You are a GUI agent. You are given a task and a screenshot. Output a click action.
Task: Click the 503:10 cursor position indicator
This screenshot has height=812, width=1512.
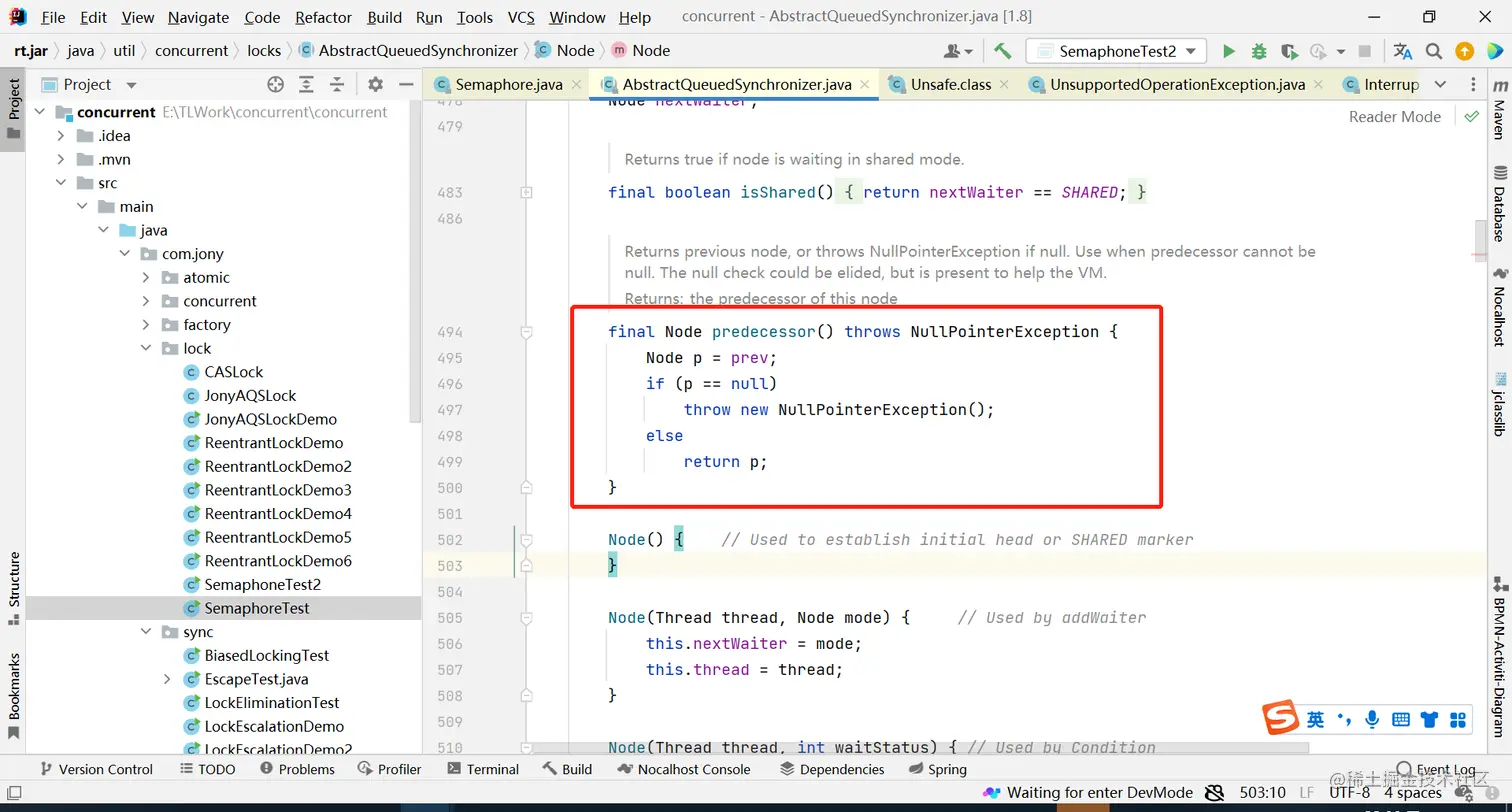click(x=1262, y=793)
